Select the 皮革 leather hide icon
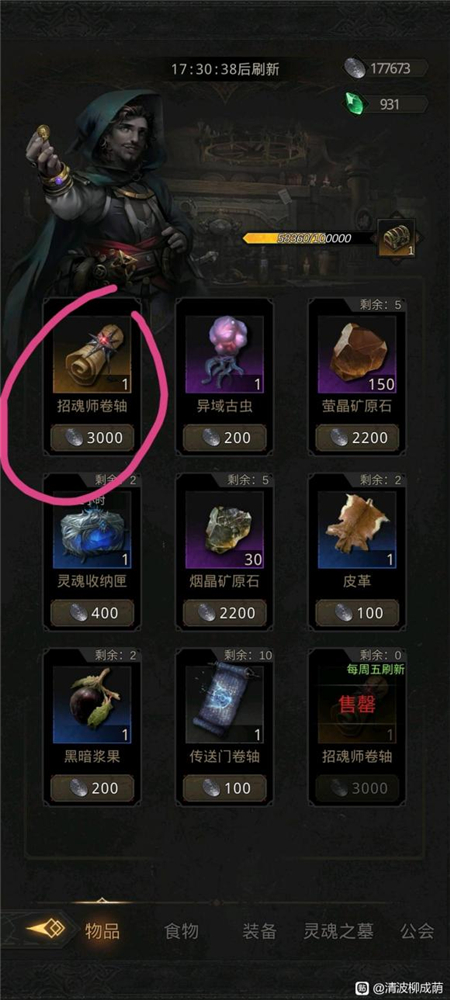This screenshot has height=1000, width=450. pos(357,529)
